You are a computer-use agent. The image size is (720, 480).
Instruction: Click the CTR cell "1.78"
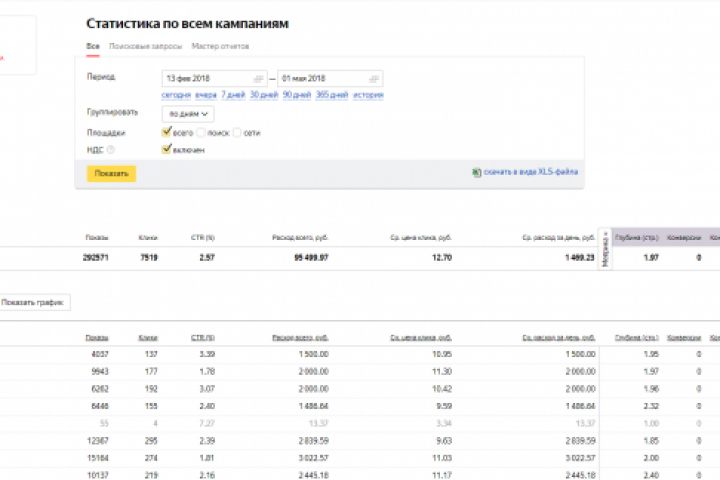coord(207,371)
